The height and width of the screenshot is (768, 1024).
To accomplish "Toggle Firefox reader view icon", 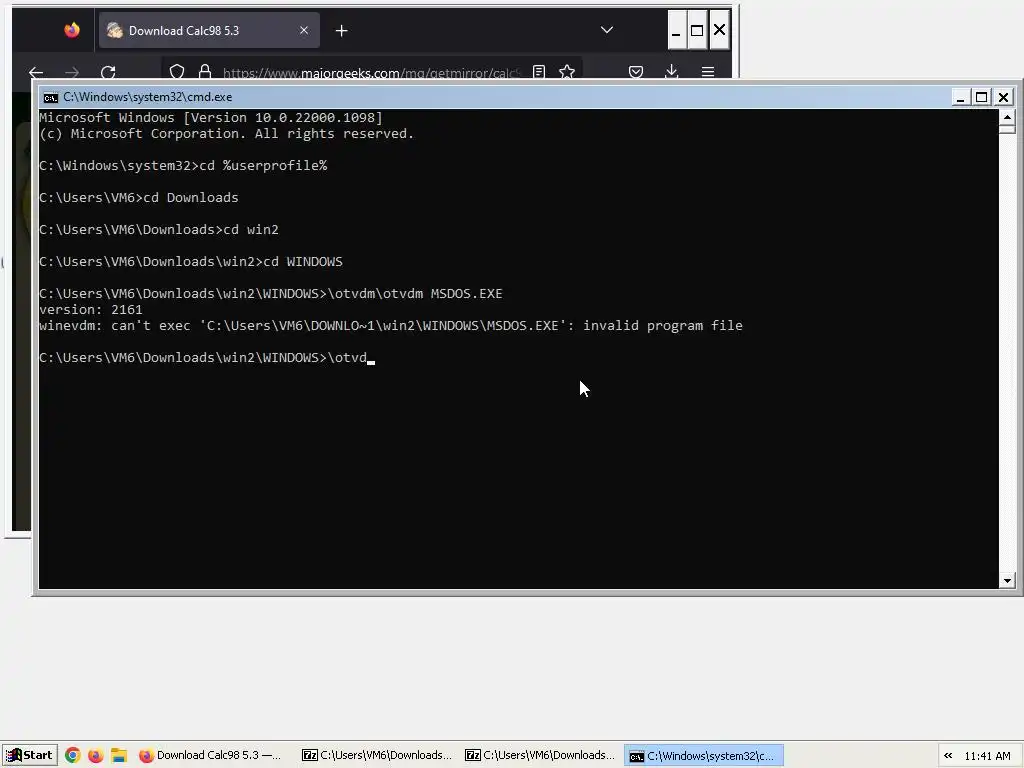I will tap(539, 71).
